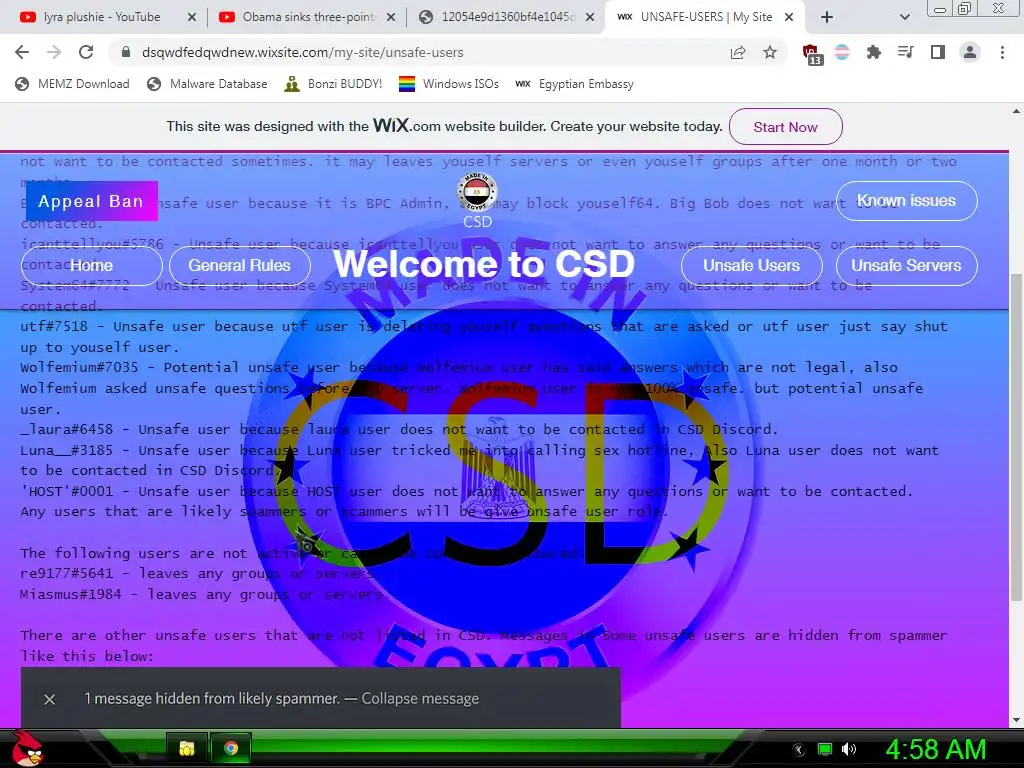Image resolution: width=1024 pixels, height=768 pixels.
Task: Go to Home page of CSD
Action: 91,265
